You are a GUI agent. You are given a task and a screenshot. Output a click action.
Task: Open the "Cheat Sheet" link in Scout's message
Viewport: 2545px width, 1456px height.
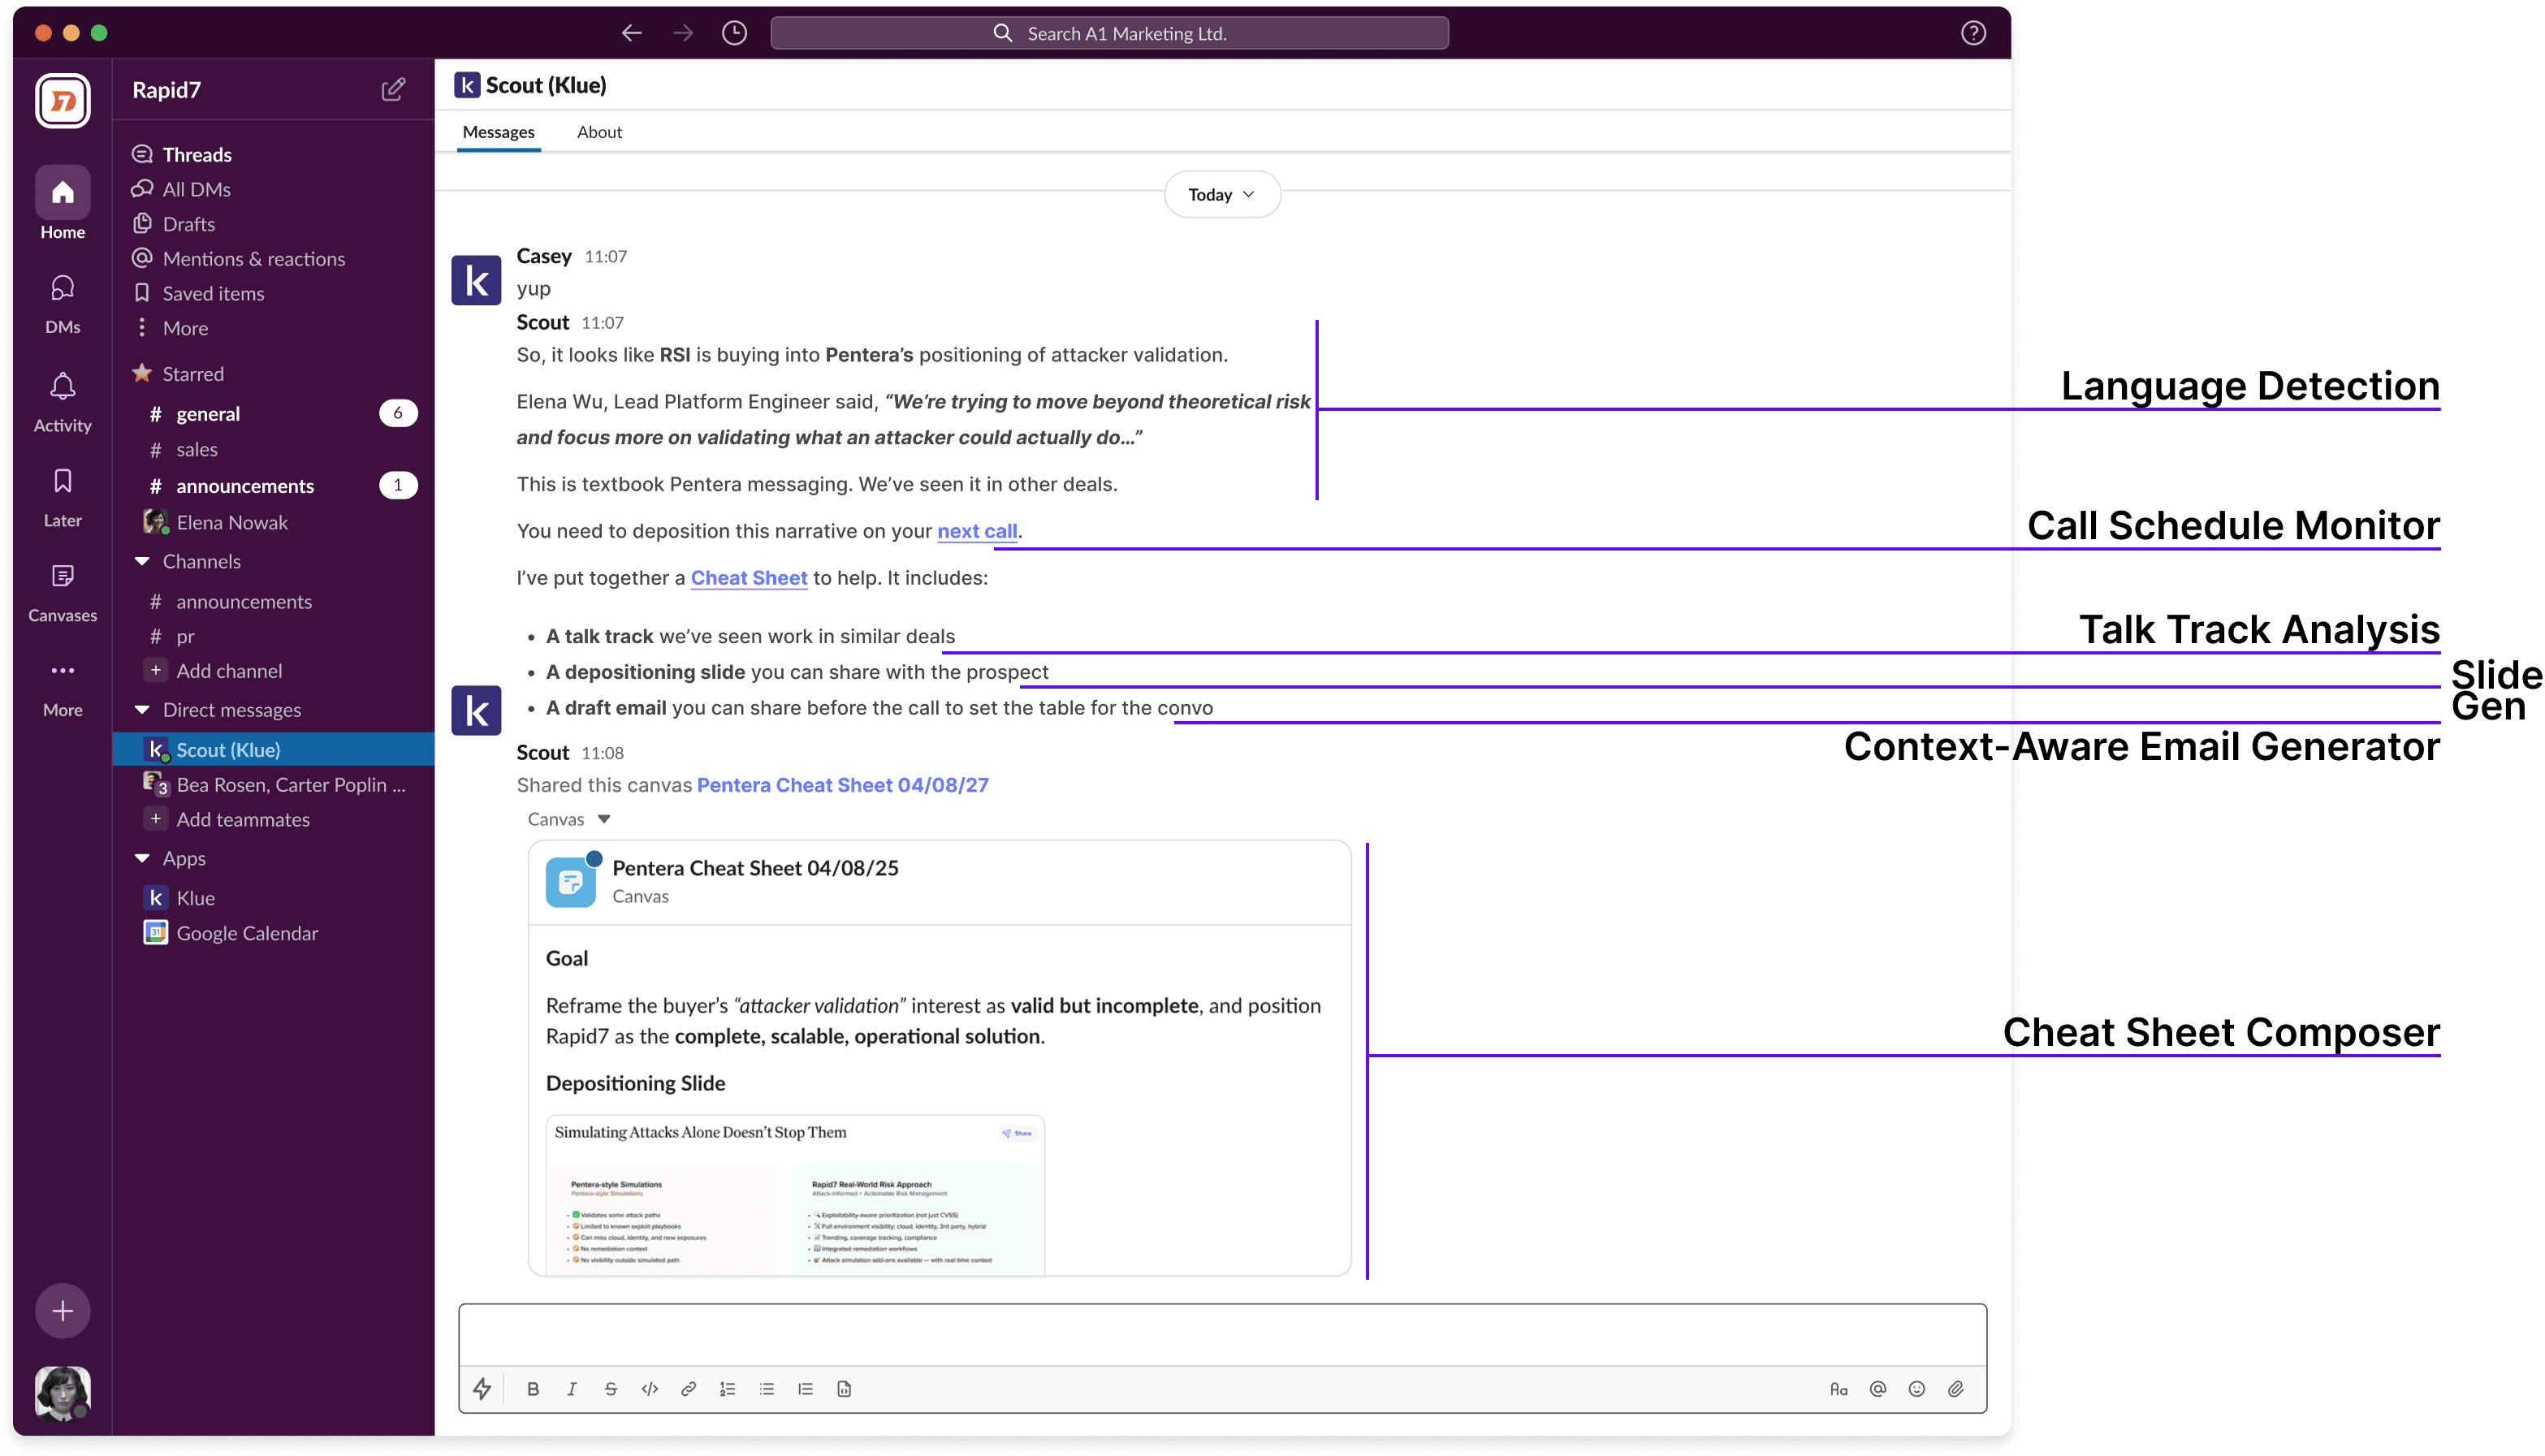[749, 578]
